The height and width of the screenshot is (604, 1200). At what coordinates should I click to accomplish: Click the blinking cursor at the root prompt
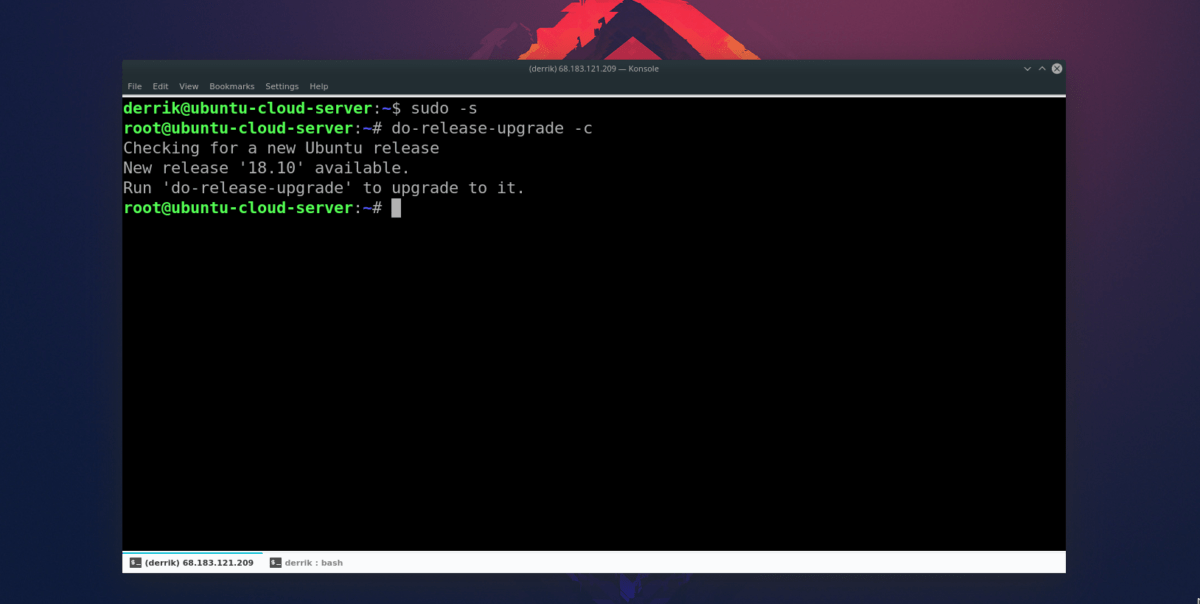click(x=395, y=207)
